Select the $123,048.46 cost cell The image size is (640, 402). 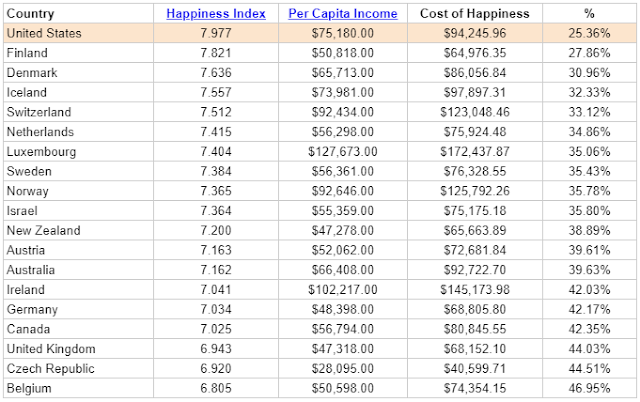coord(475,112)
